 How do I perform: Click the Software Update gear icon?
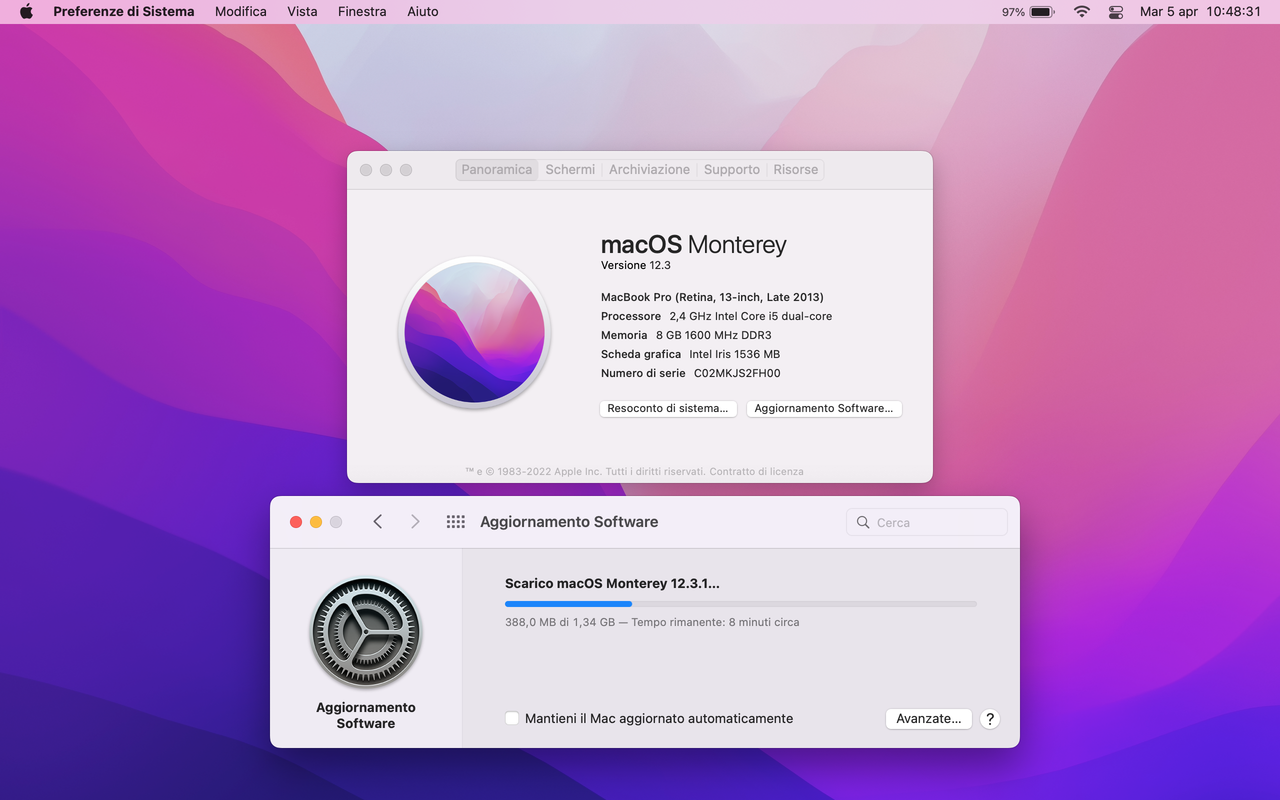(x=366, y=632)
